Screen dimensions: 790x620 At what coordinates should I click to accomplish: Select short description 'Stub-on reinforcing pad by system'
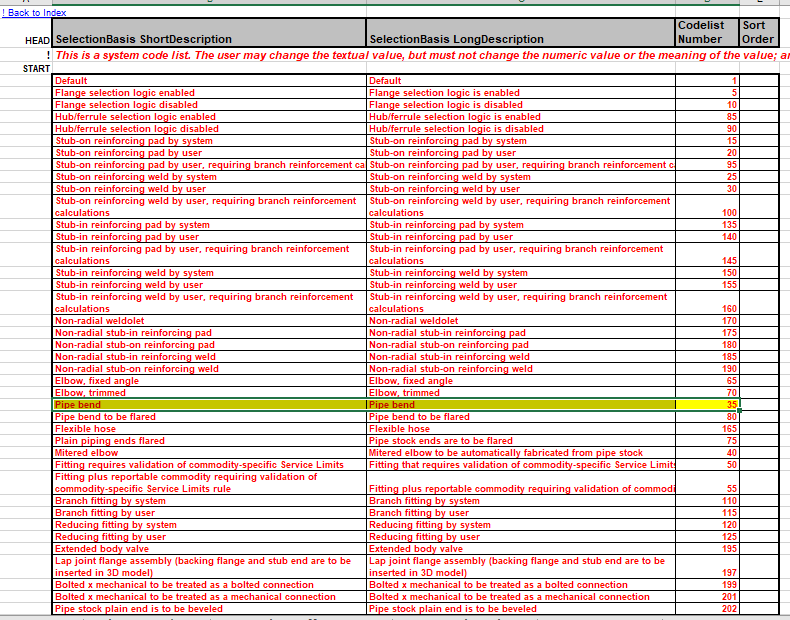pos(209,141)
